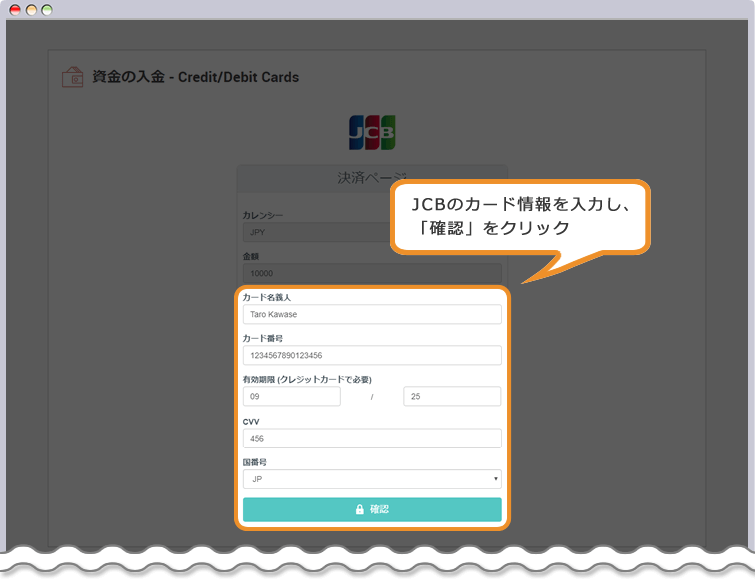
Task: Open the 国番号 dropdown showing JP
Action: [x=371, y=479]
